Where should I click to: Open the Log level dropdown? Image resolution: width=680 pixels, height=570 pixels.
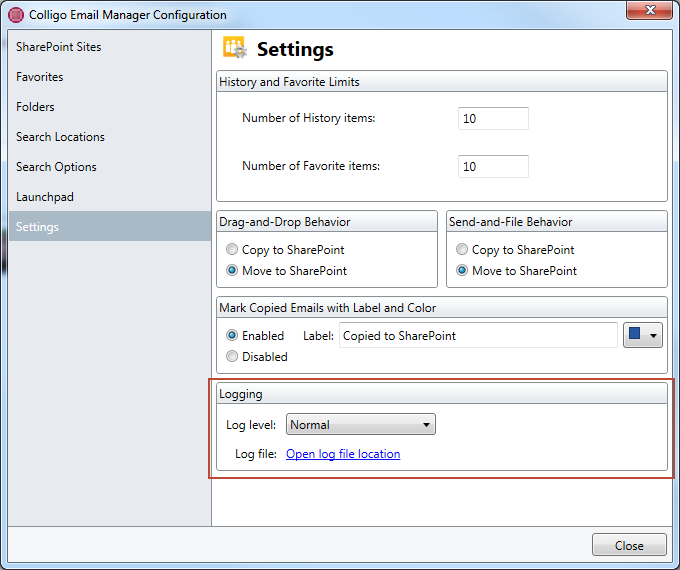[361, 424]
